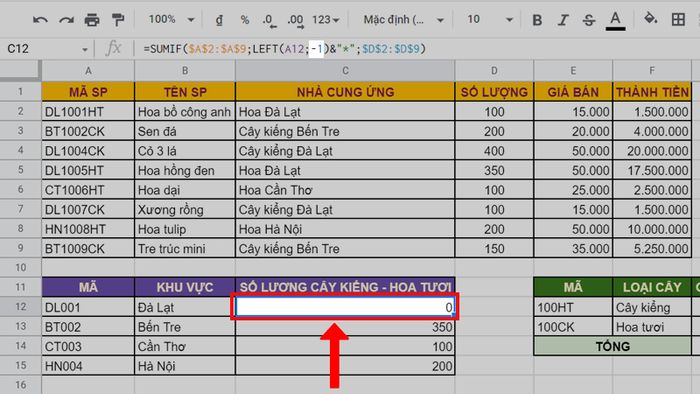Screen dimensions: 700x394
Task: Select column C header
Action: [x=345, y=71]
